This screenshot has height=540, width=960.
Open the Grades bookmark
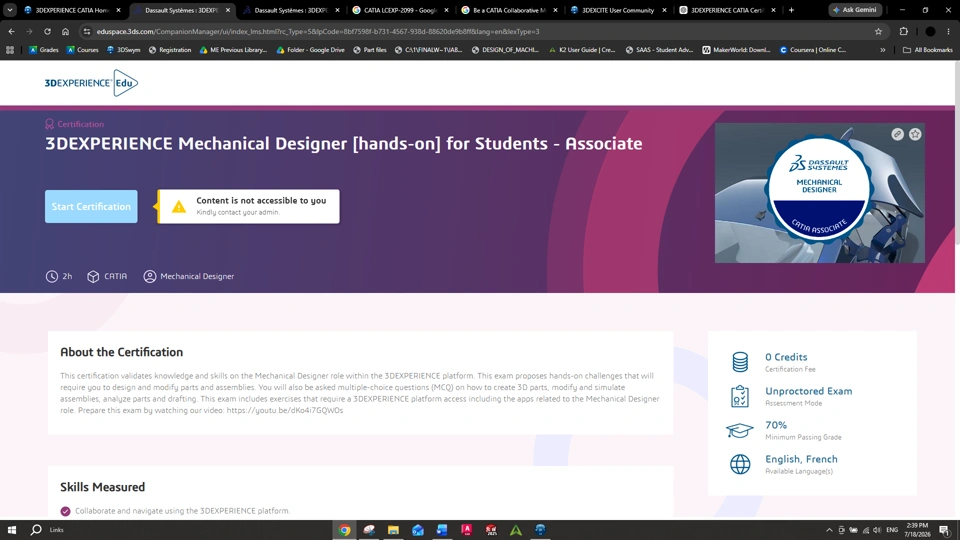(43, 50)
